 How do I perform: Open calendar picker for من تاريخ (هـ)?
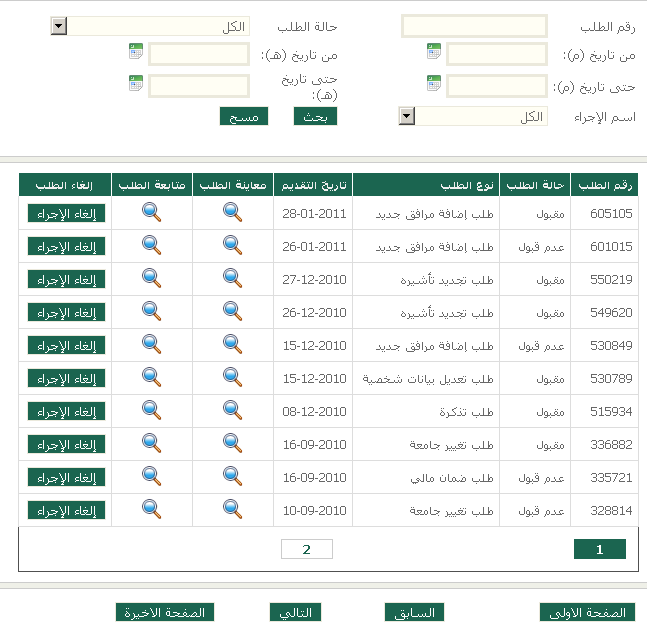[136, 52]
